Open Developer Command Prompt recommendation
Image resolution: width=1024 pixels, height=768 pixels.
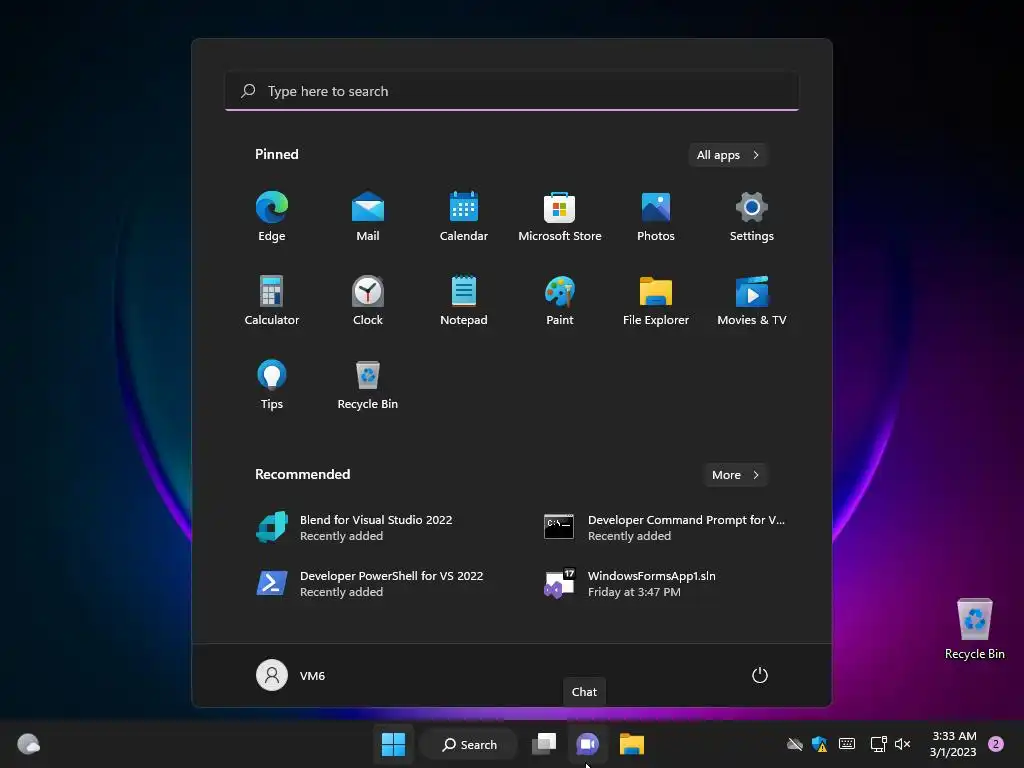point(665,527)
